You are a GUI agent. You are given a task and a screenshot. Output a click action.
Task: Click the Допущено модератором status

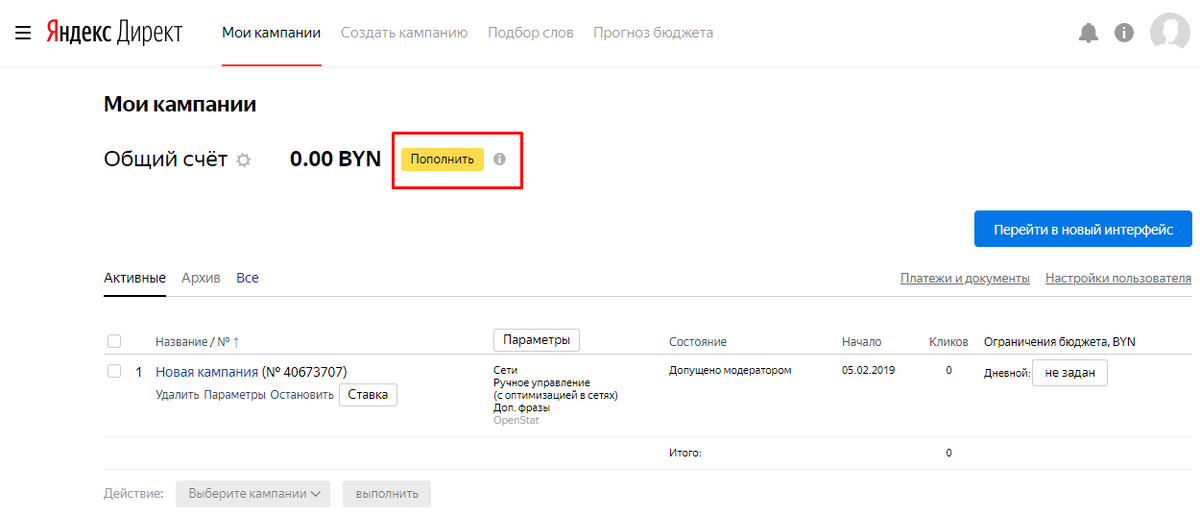coord(730,370)
